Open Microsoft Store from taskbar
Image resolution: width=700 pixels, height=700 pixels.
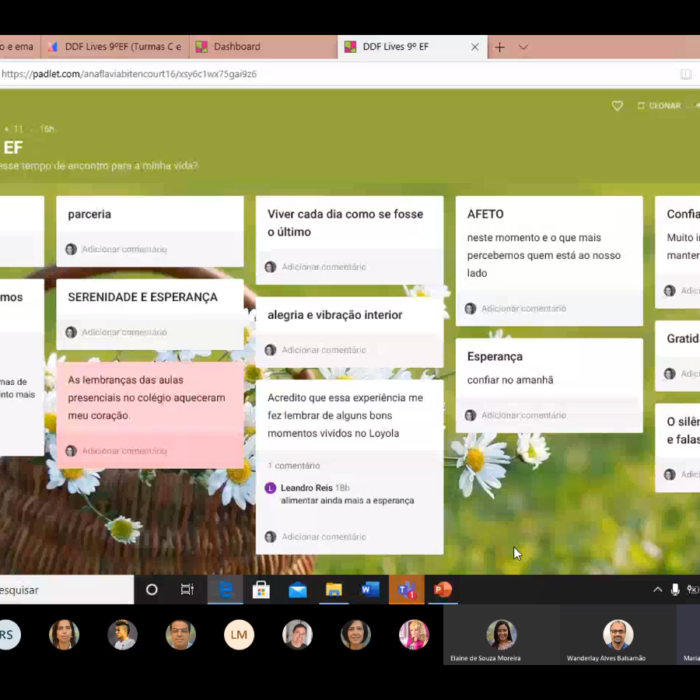[261, 590]
